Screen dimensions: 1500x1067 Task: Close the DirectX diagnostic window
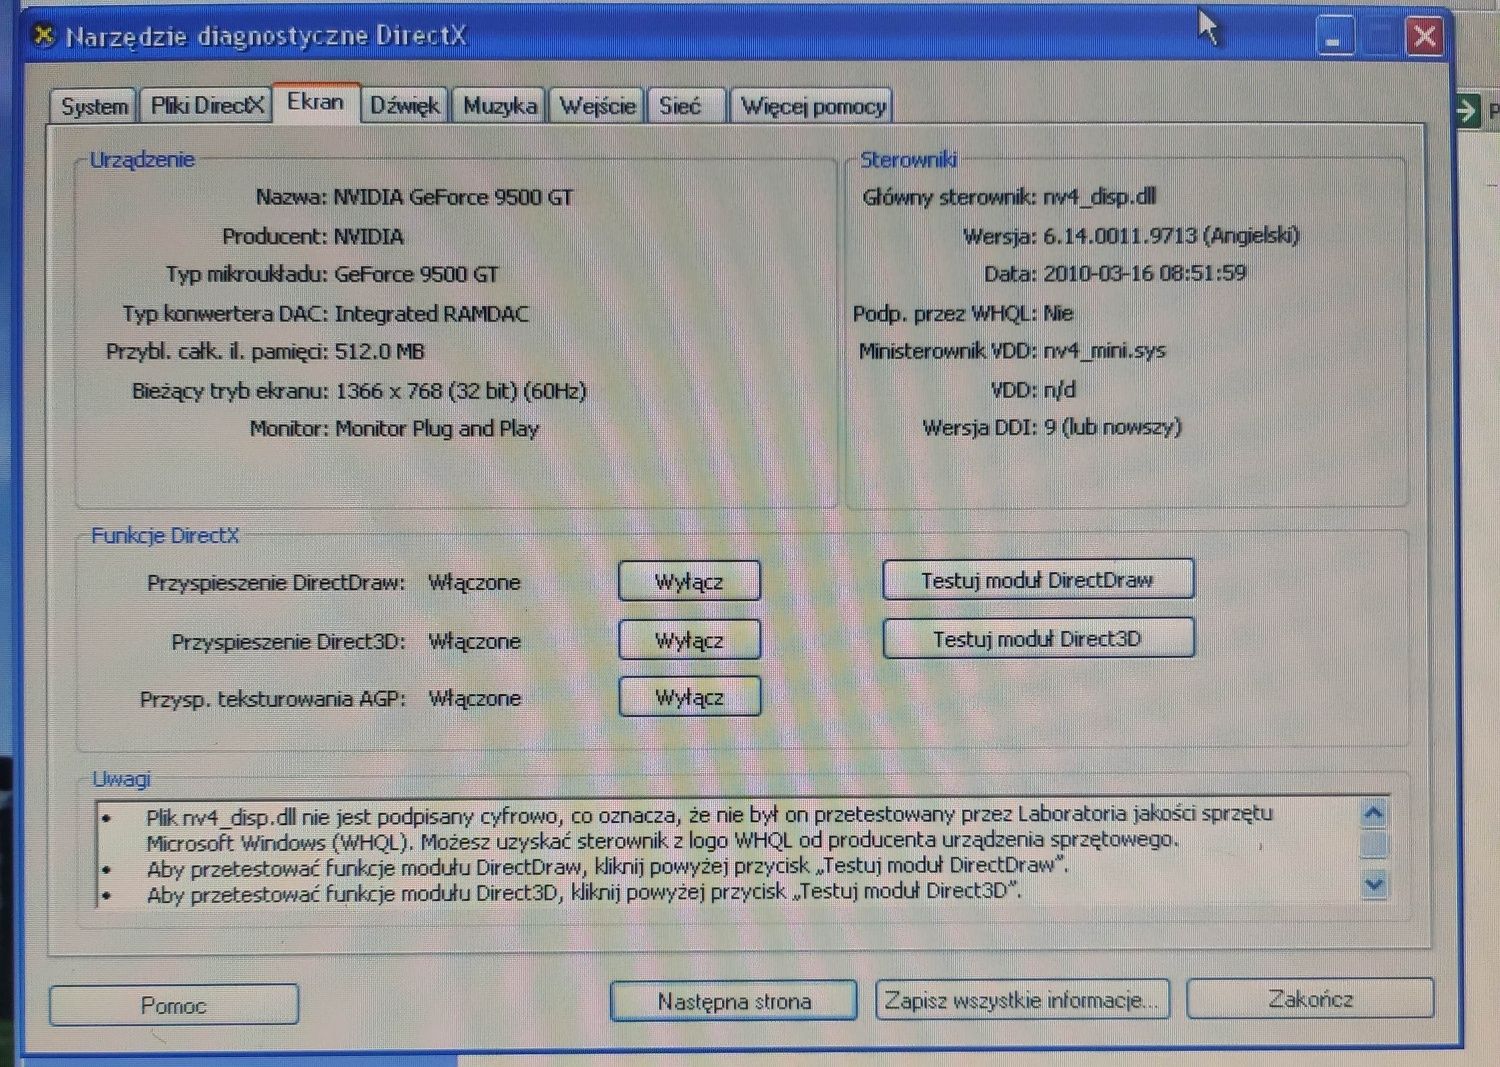point(1424,37)
